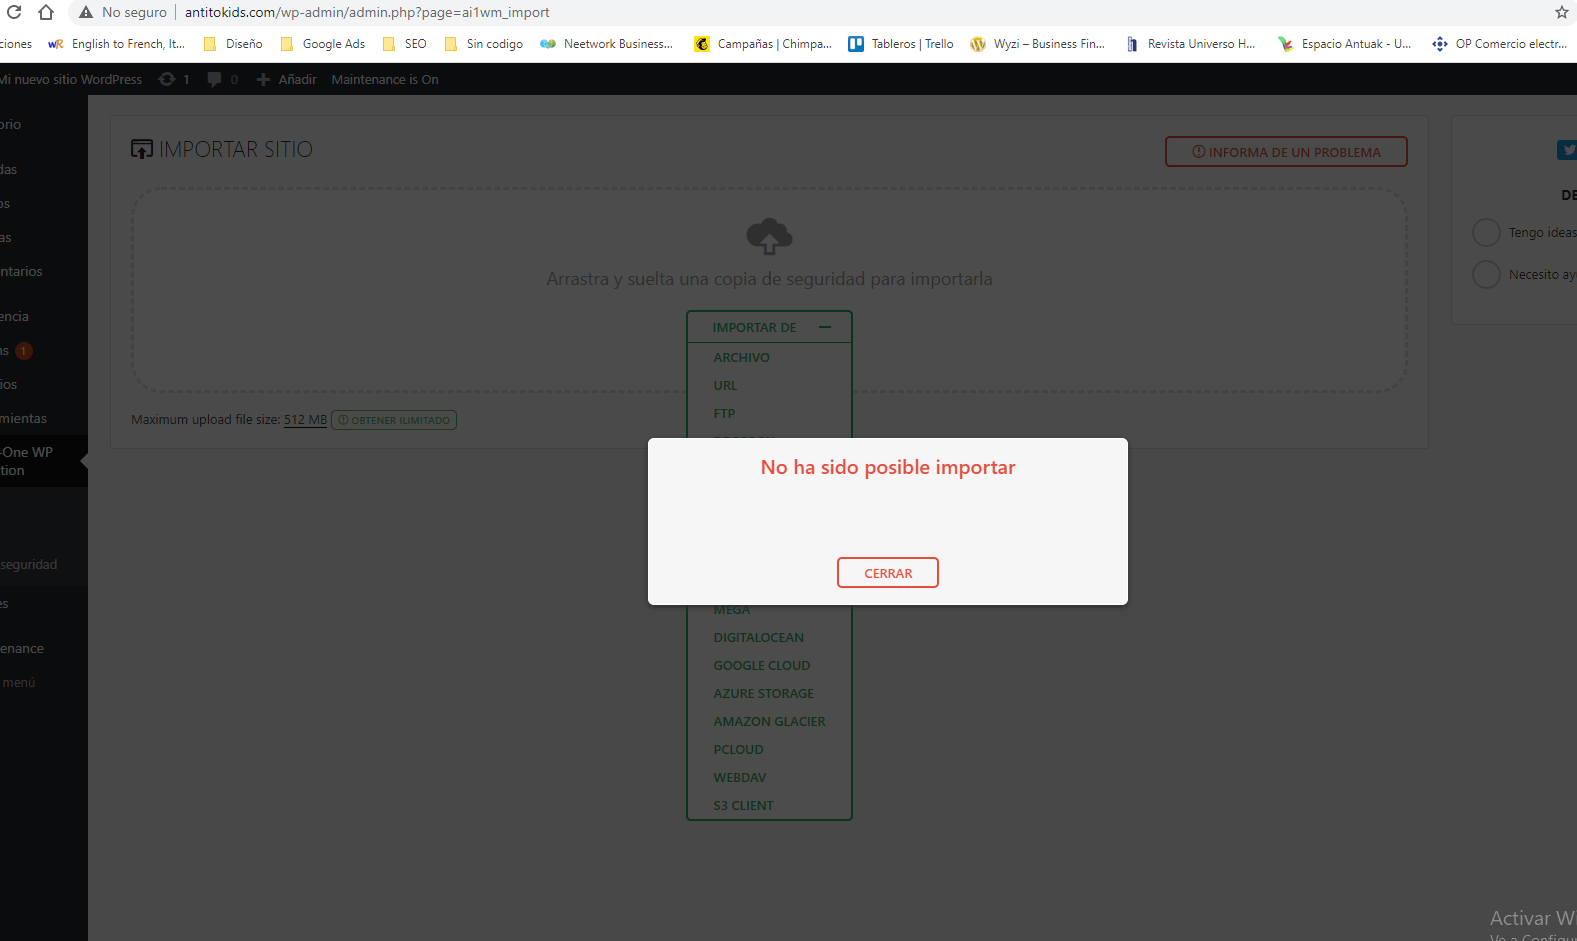Viewport: 1577px width, 941px height.
Task: Select the Necesito ayuda radio option
Action: coord(1486,275)
